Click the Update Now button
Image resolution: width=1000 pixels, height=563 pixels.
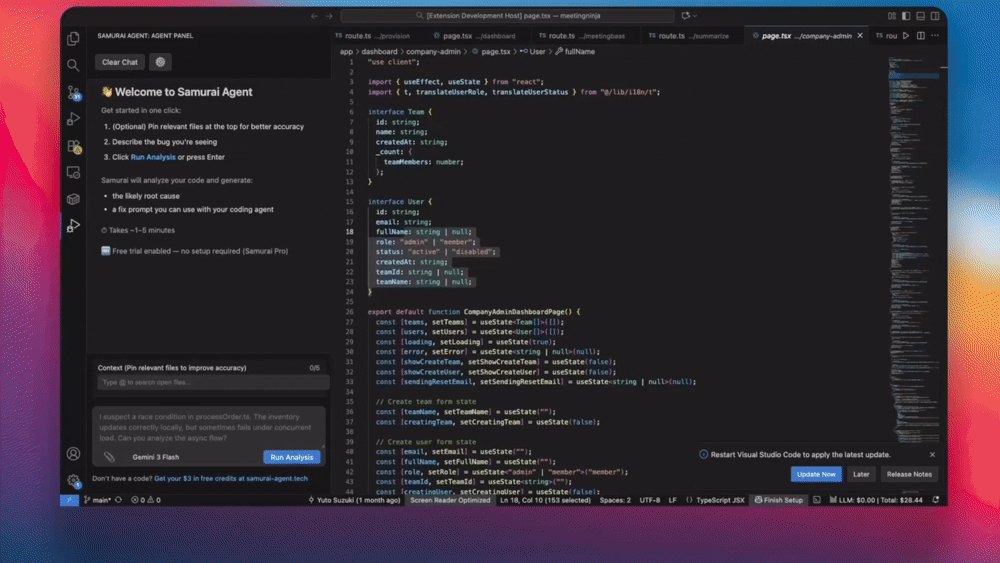(x=816, y=474)
